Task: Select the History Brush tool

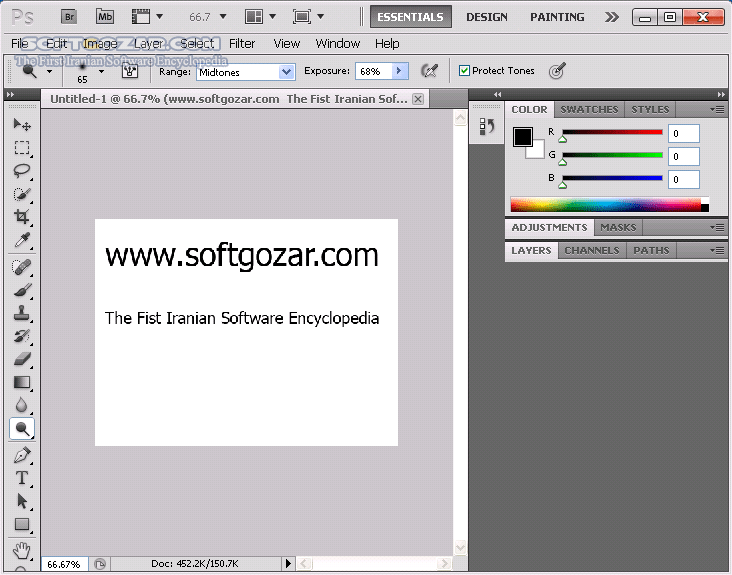Action: 22,336
